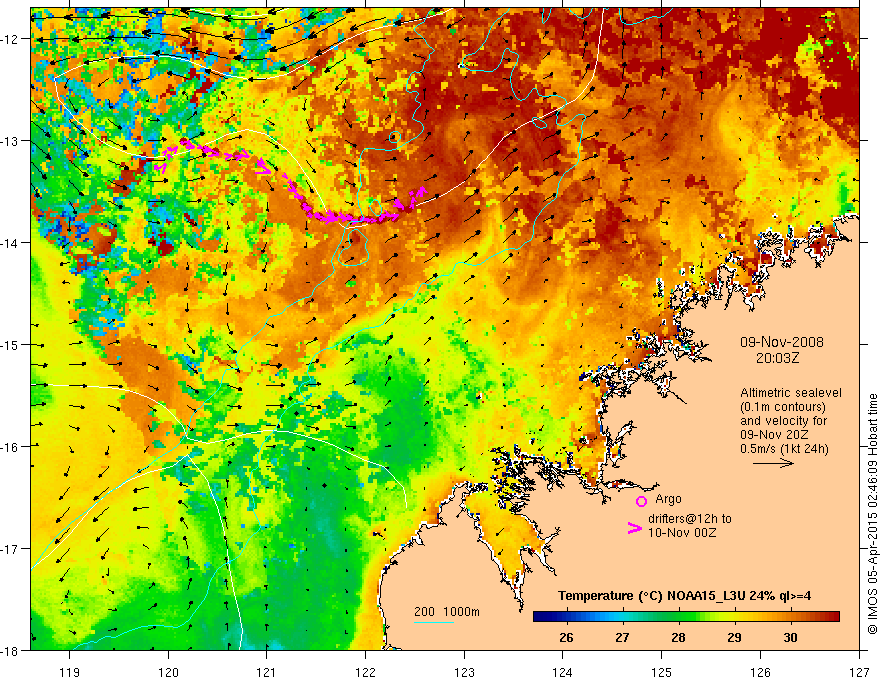Screen dimensions: 880x680
Task: Click the IMOS copyright text on right edge
Action: click(872, 514)
